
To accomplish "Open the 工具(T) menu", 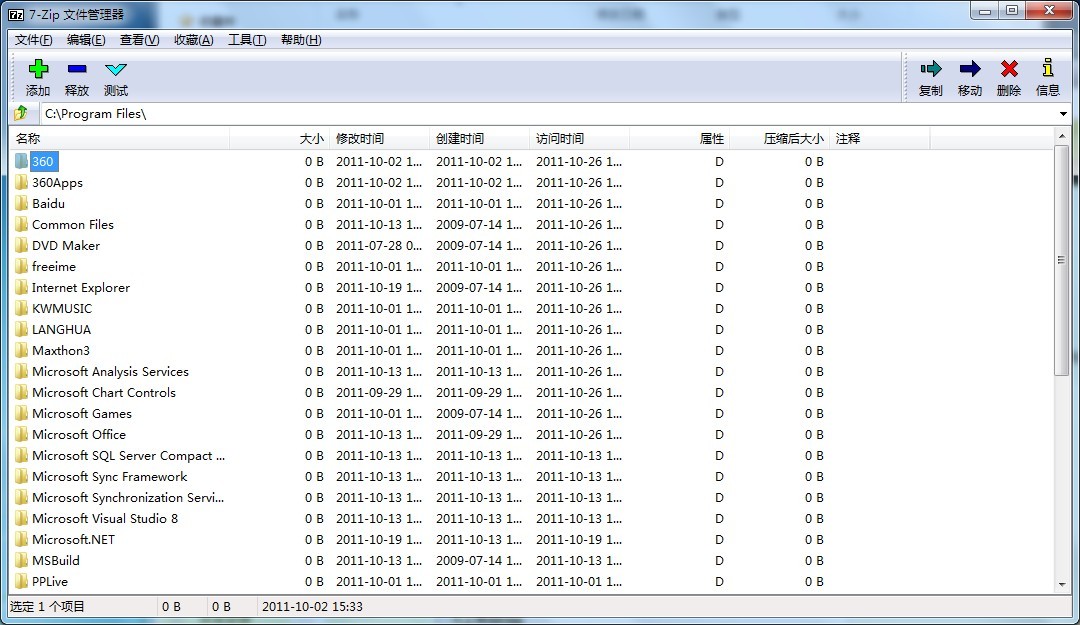I will click(x=246, y=40).
